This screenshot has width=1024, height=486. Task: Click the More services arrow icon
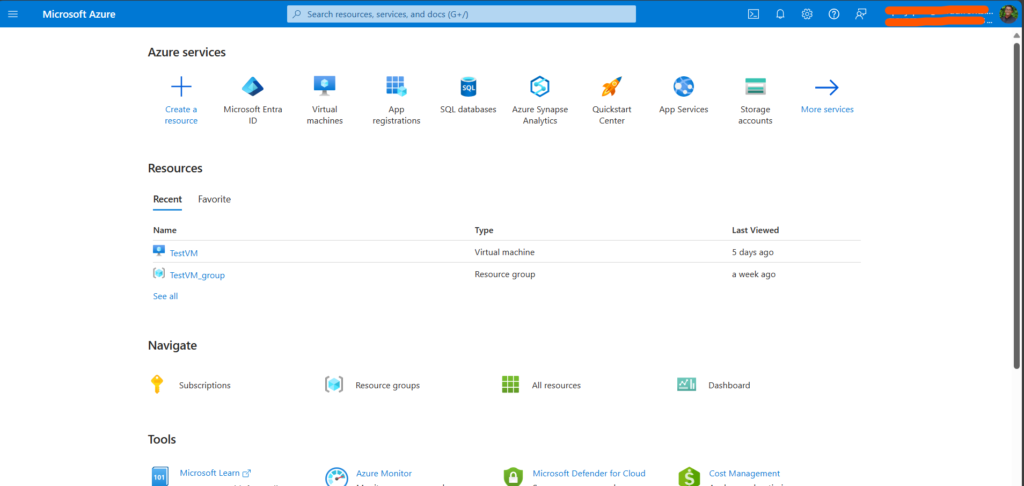coord(827,87)
